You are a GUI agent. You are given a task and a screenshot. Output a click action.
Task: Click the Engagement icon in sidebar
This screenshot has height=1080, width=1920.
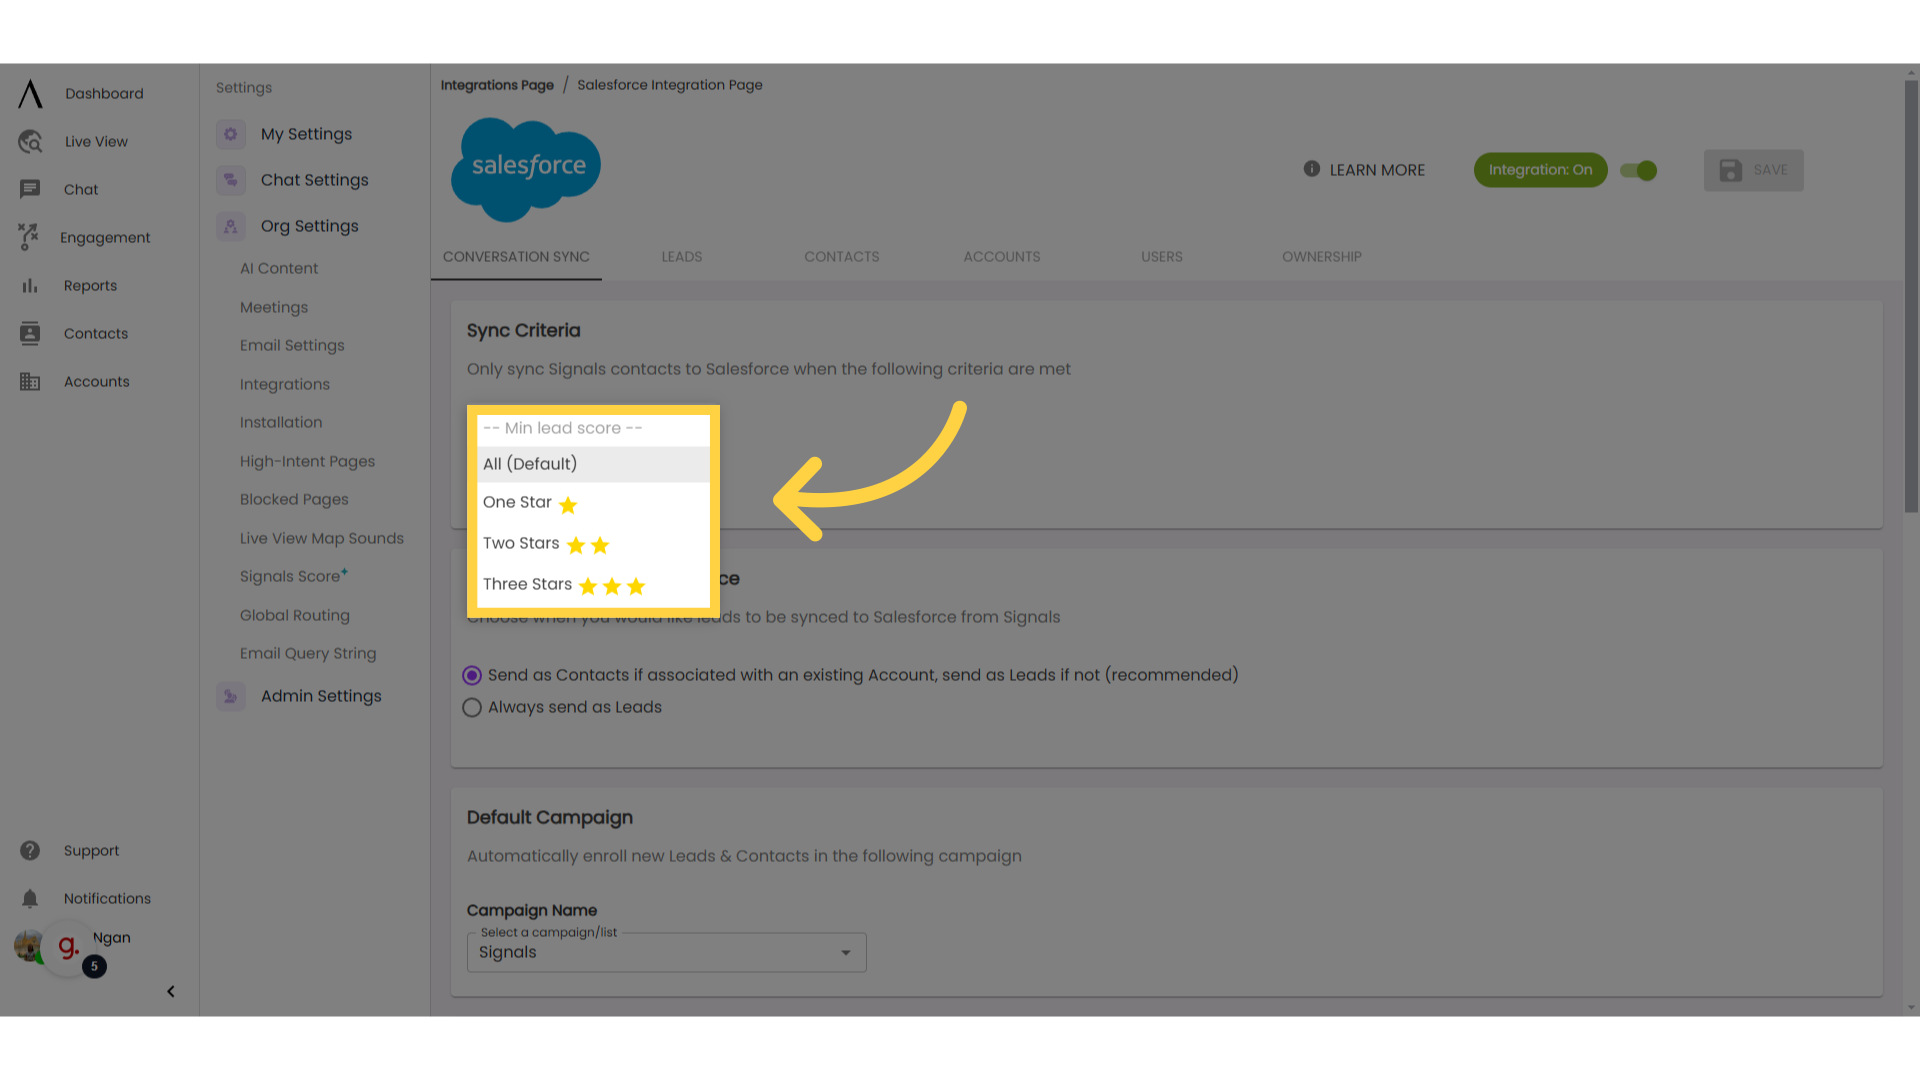(28, 237)
